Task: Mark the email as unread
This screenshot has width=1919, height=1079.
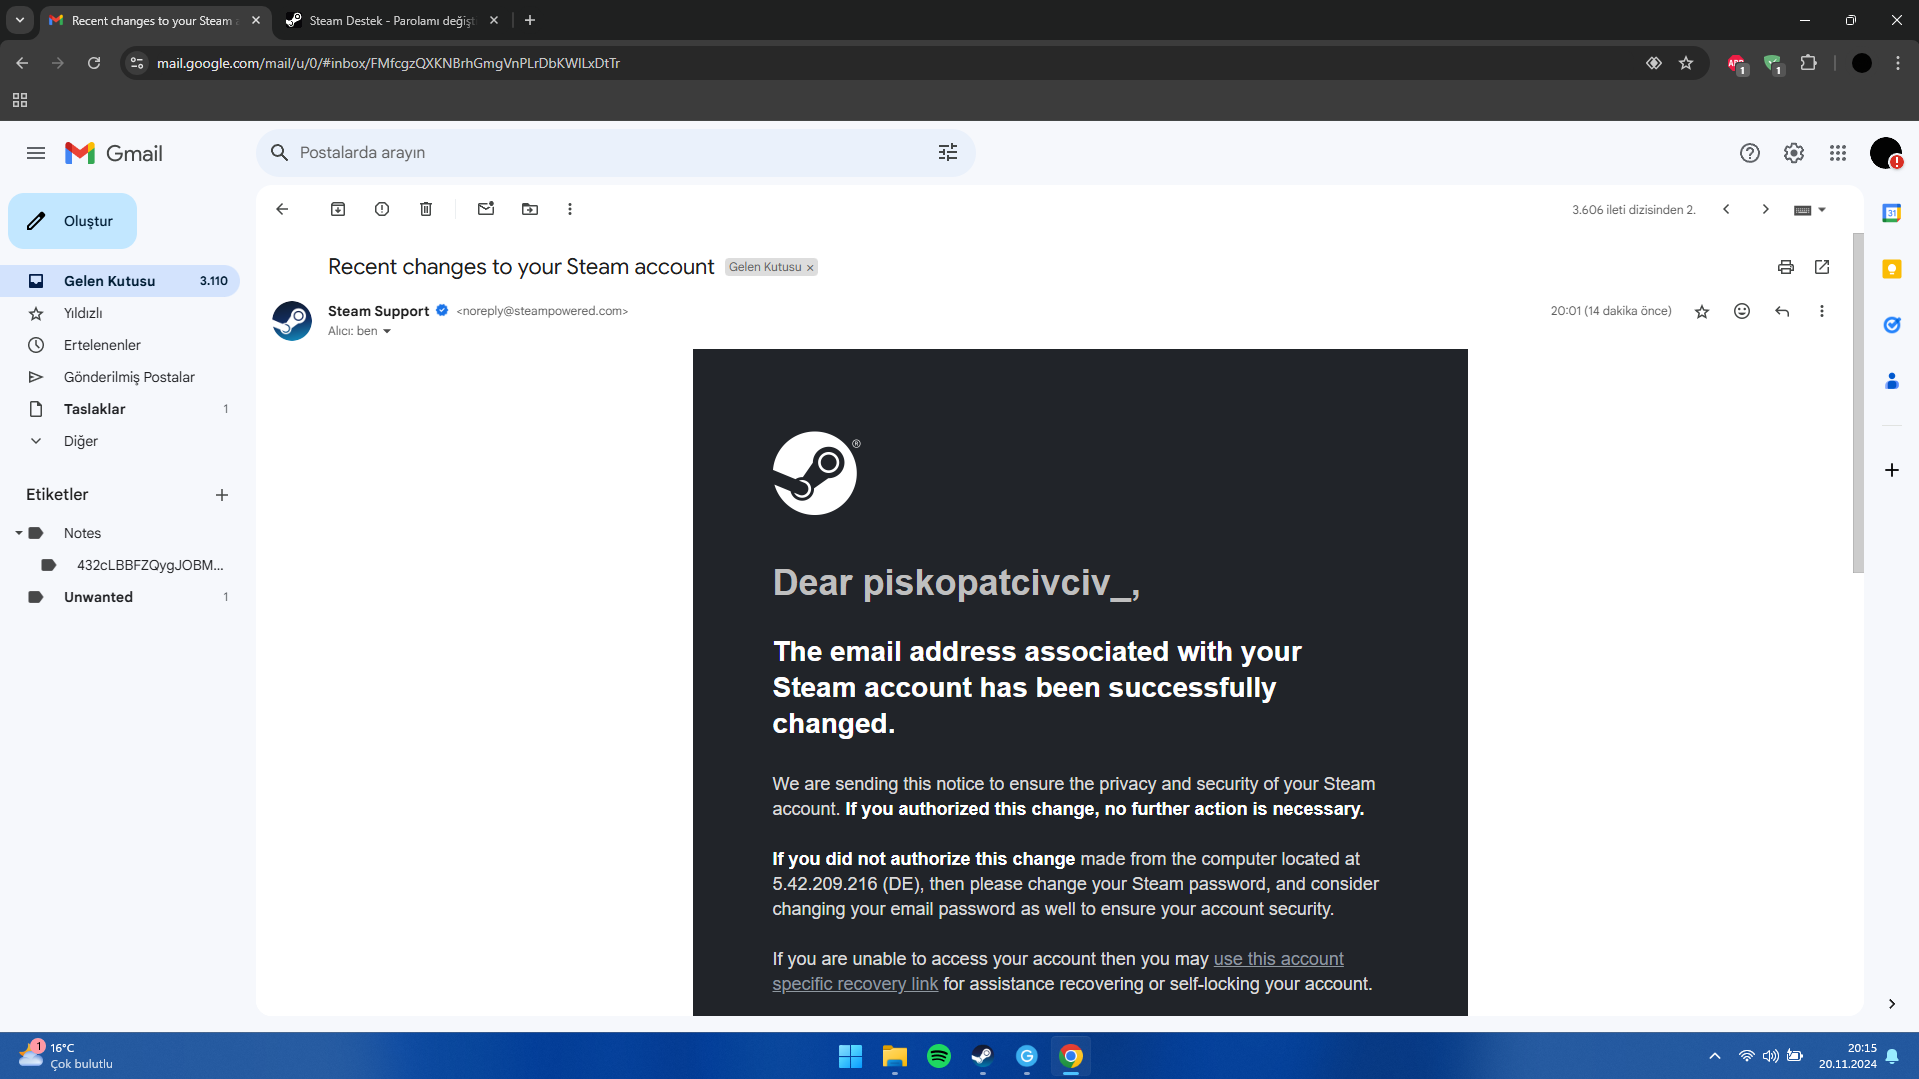Action: click(x=486, y=209)
